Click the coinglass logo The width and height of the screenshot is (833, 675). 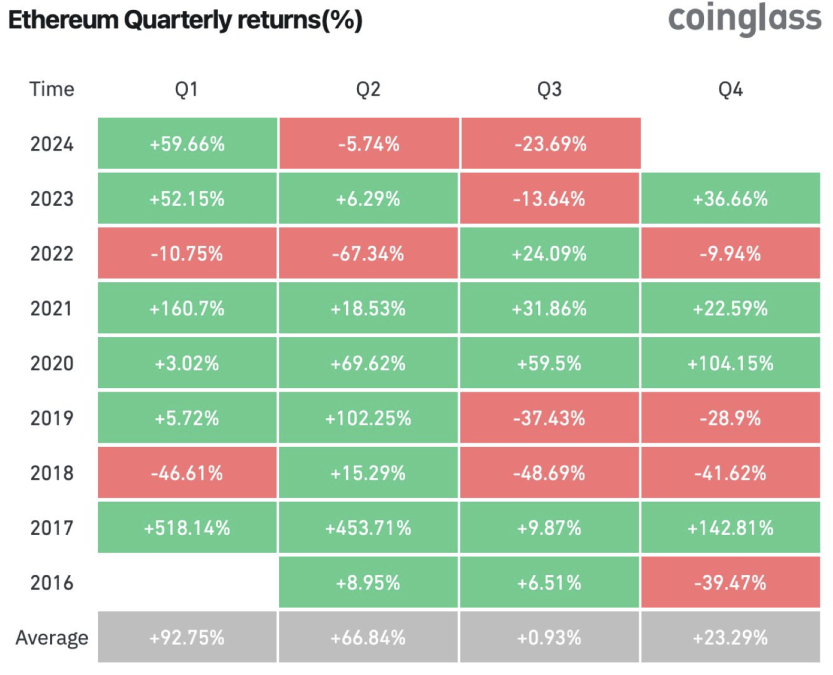[743, 19]
